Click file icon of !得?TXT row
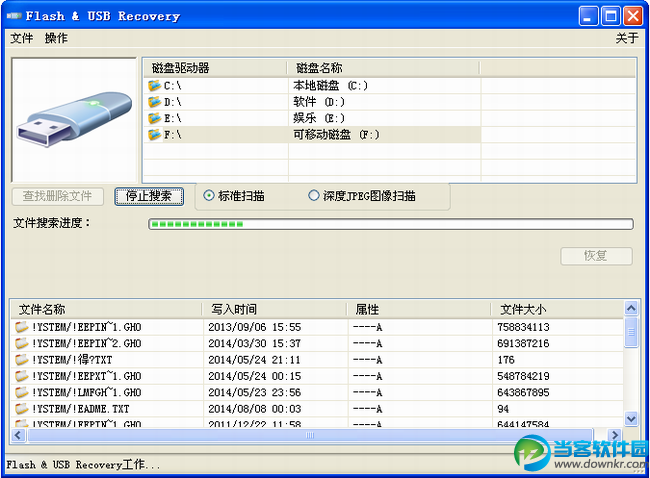The height and width of the screenshot is (478, 650). click(x=22, y=359)
